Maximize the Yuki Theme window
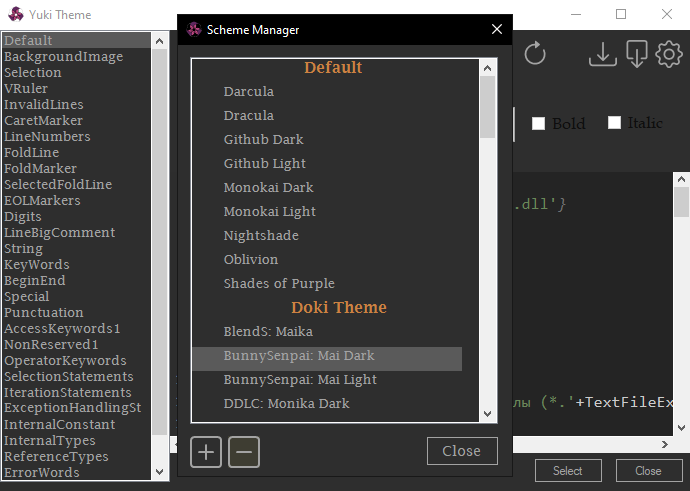This screenshot has width=690, height=491. pos(621,14)
